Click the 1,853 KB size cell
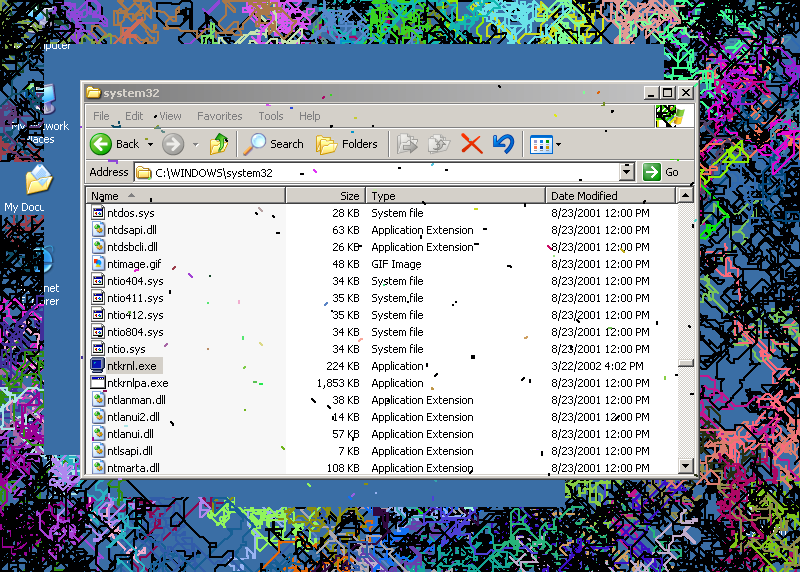Image resolution: width=800 pixels, height=572 pixels. [338, 383]
